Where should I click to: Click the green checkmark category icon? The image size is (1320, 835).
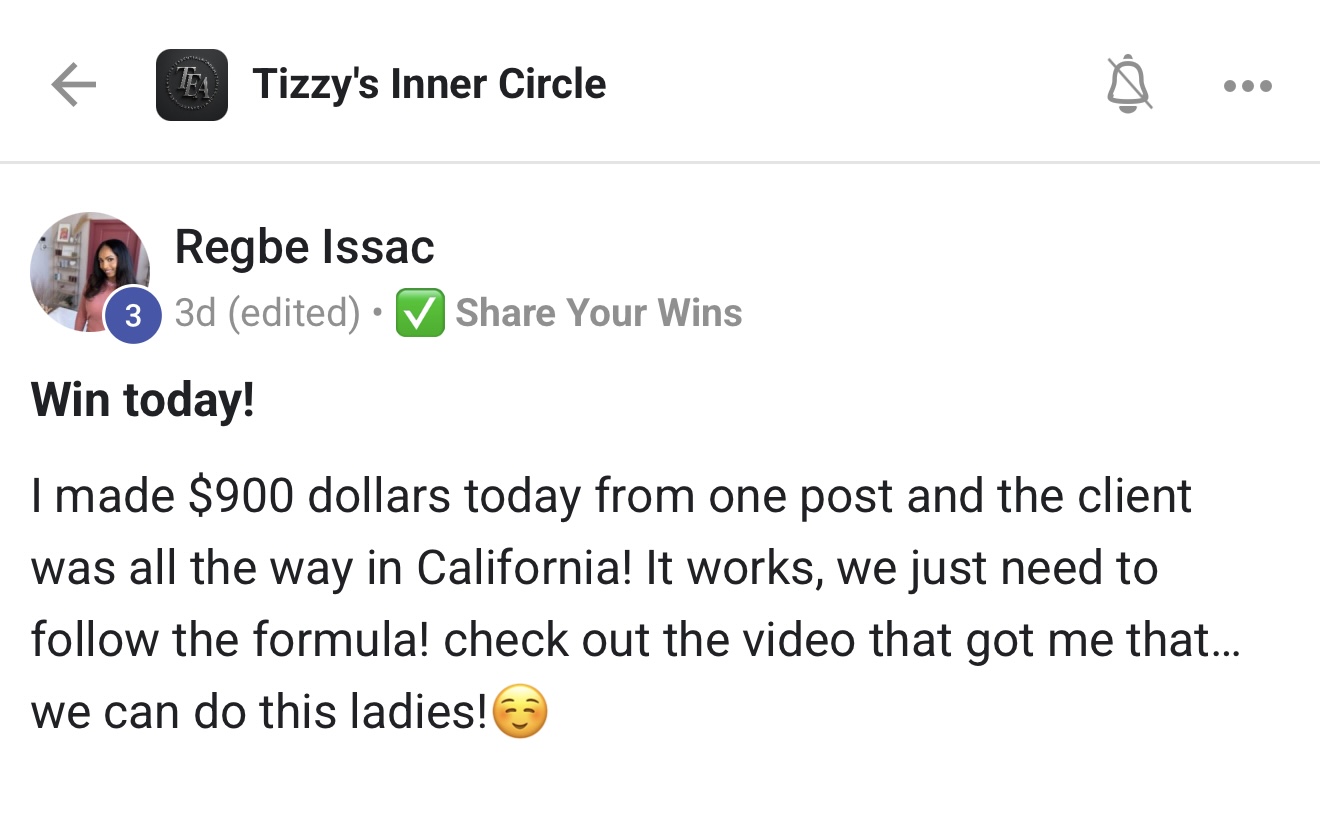tap(420, 313)
